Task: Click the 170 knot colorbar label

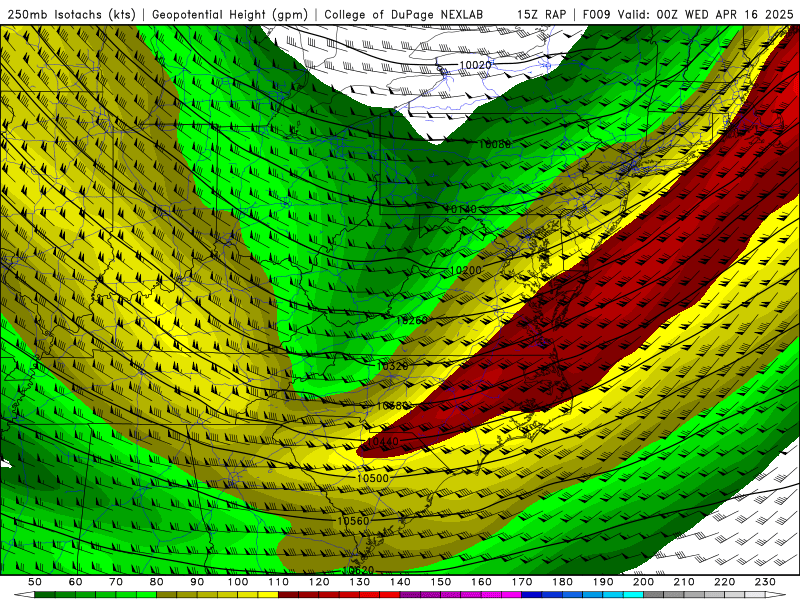Action: [x=522, y=582]
